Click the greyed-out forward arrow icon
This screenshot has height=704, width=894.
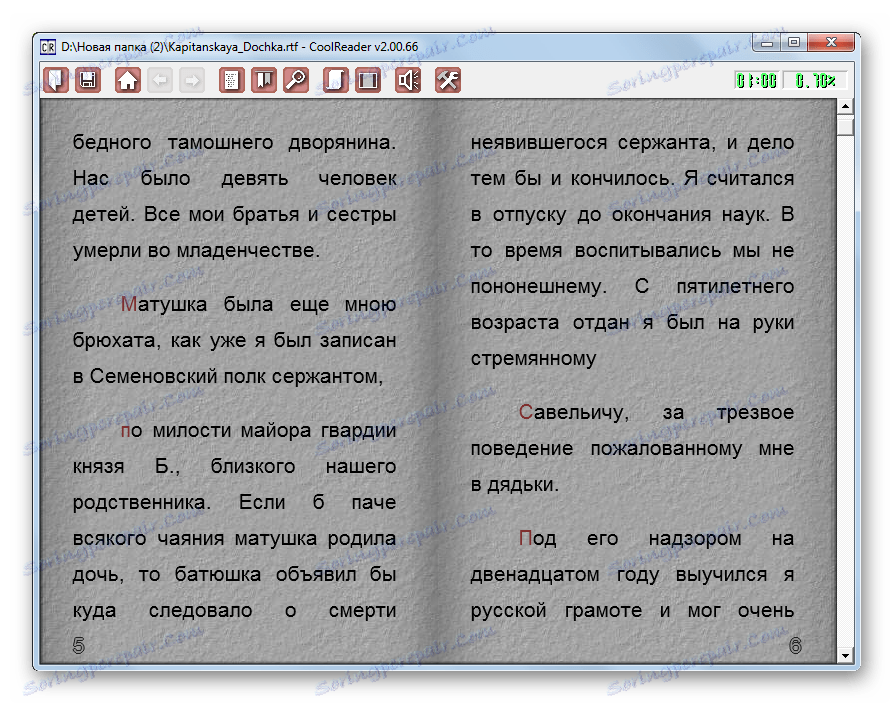point(192,80)
